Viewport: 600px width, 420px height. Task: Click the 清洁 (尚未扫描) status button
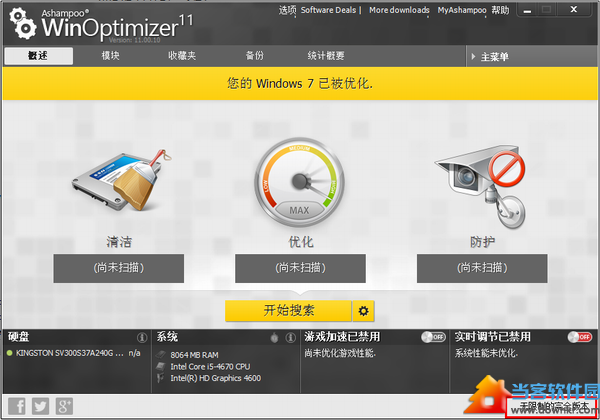119,268
